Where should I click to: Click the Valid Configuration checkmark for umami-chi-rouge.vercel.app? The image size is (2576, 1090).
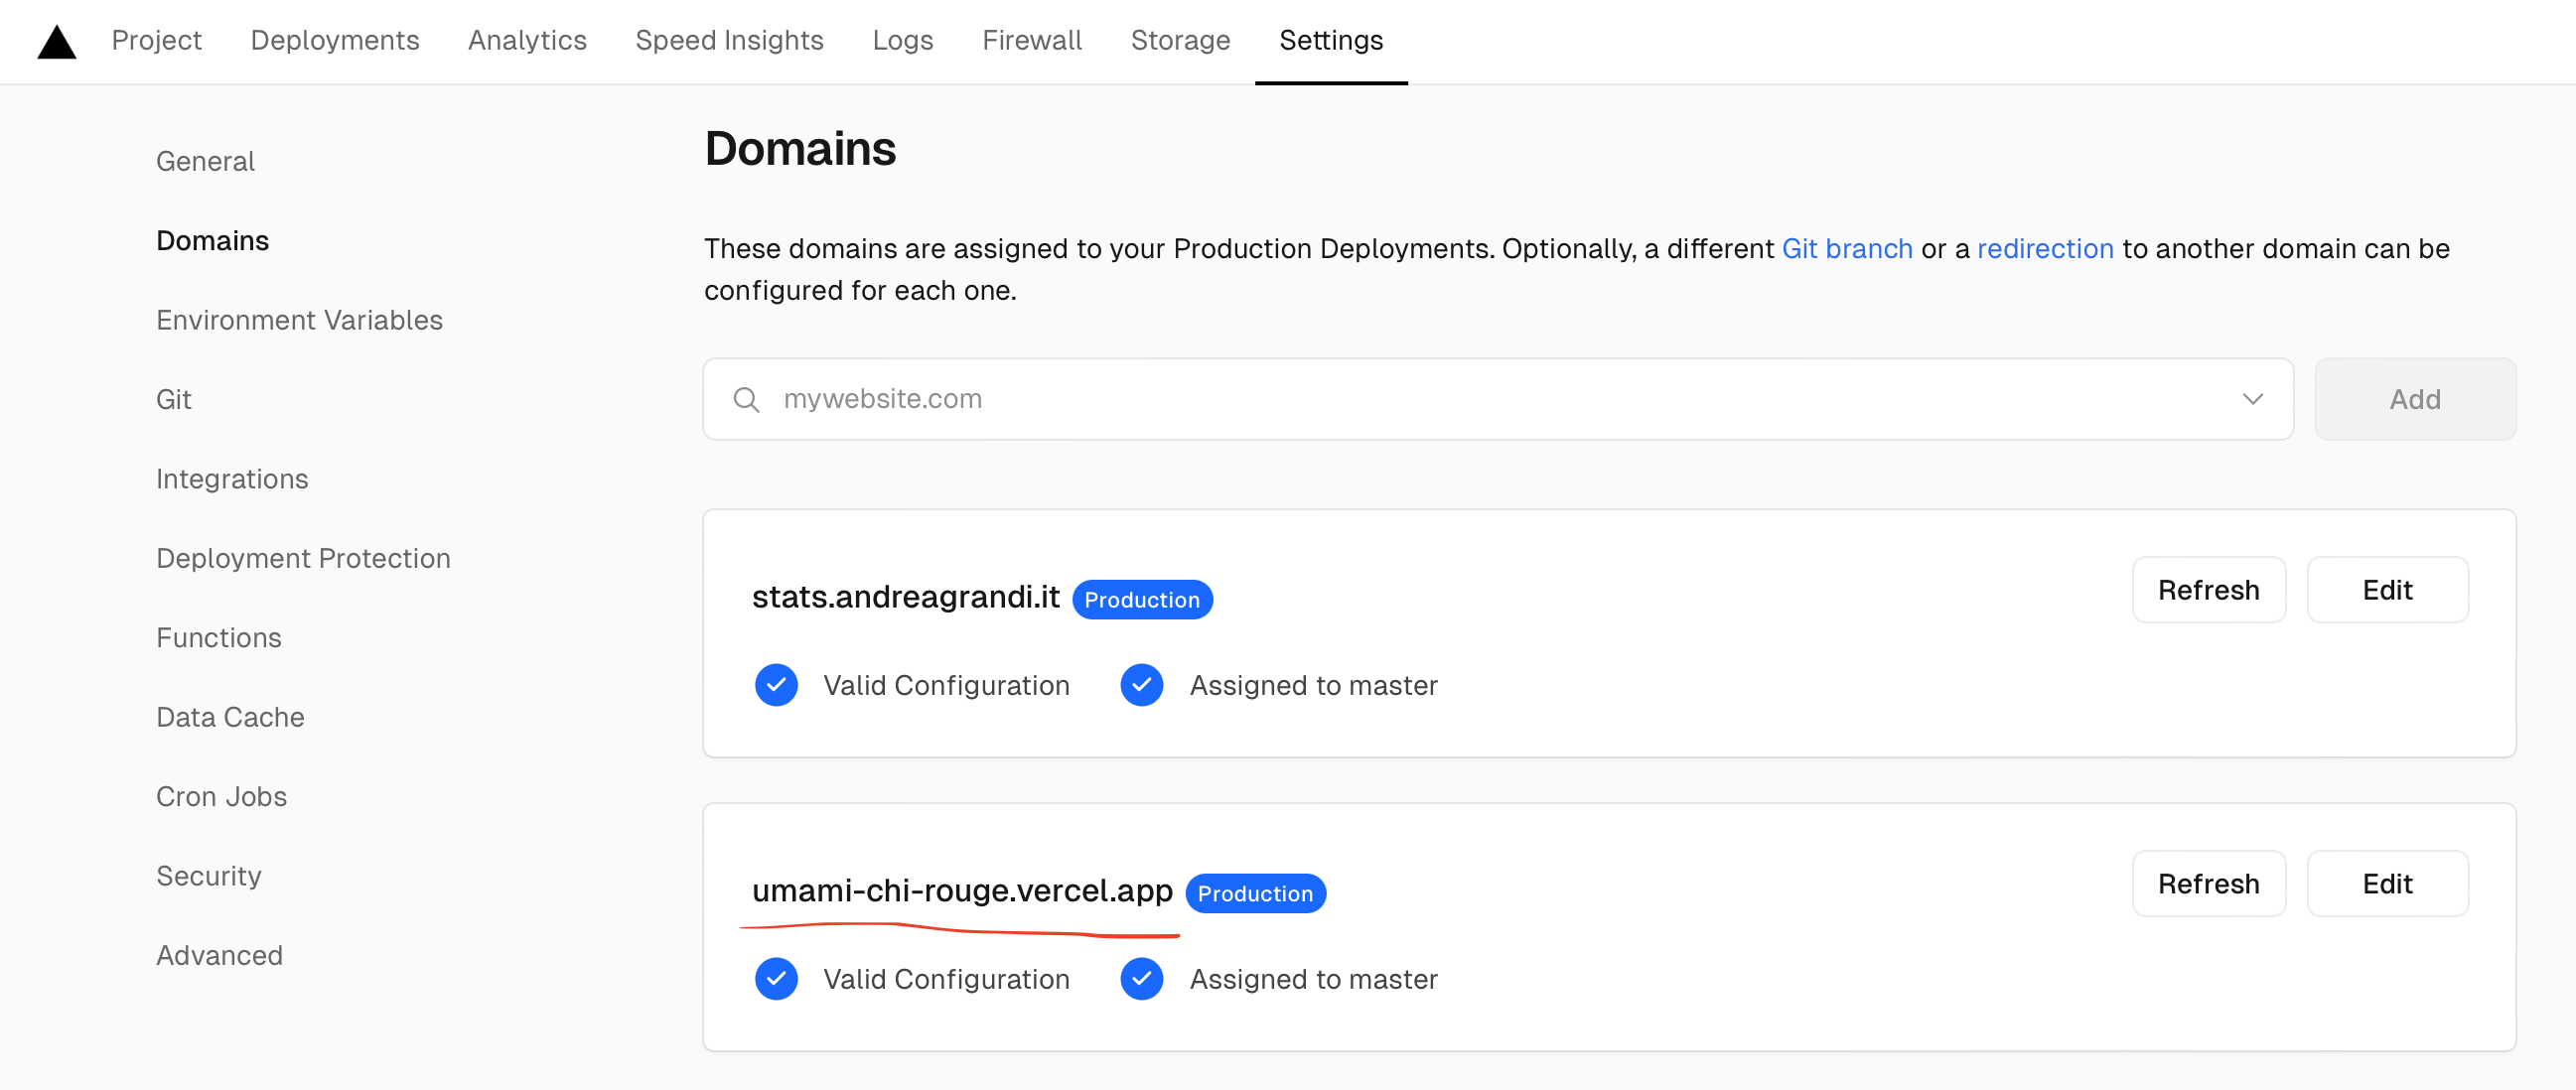coord(776,980)
